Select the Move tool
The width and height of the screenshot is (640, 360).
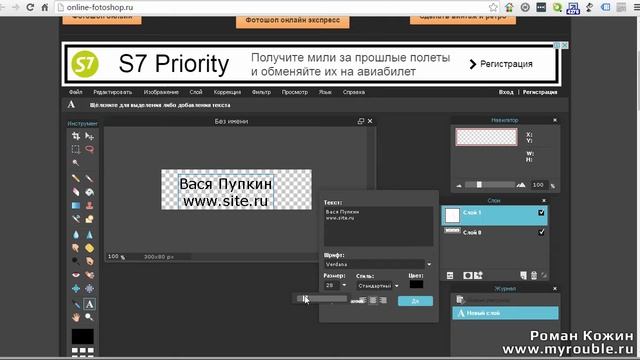89,136
